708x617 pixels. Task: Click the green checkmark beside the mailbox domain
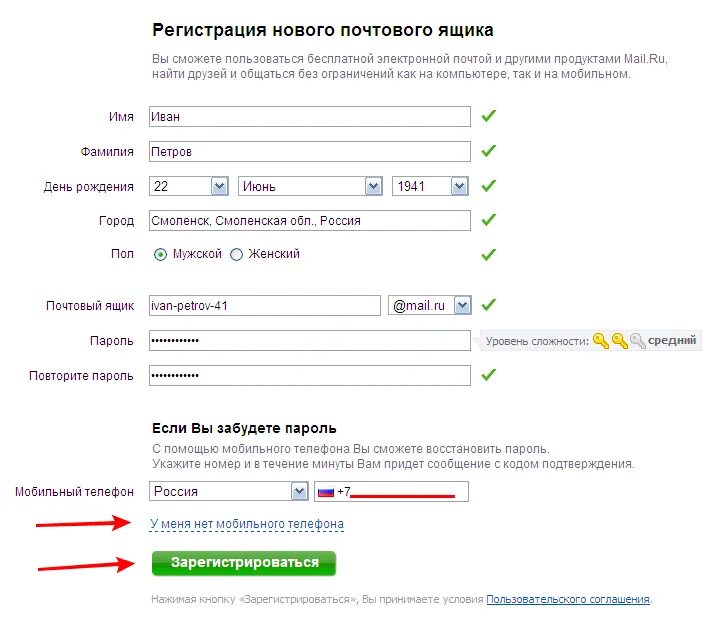coord(489,305)
